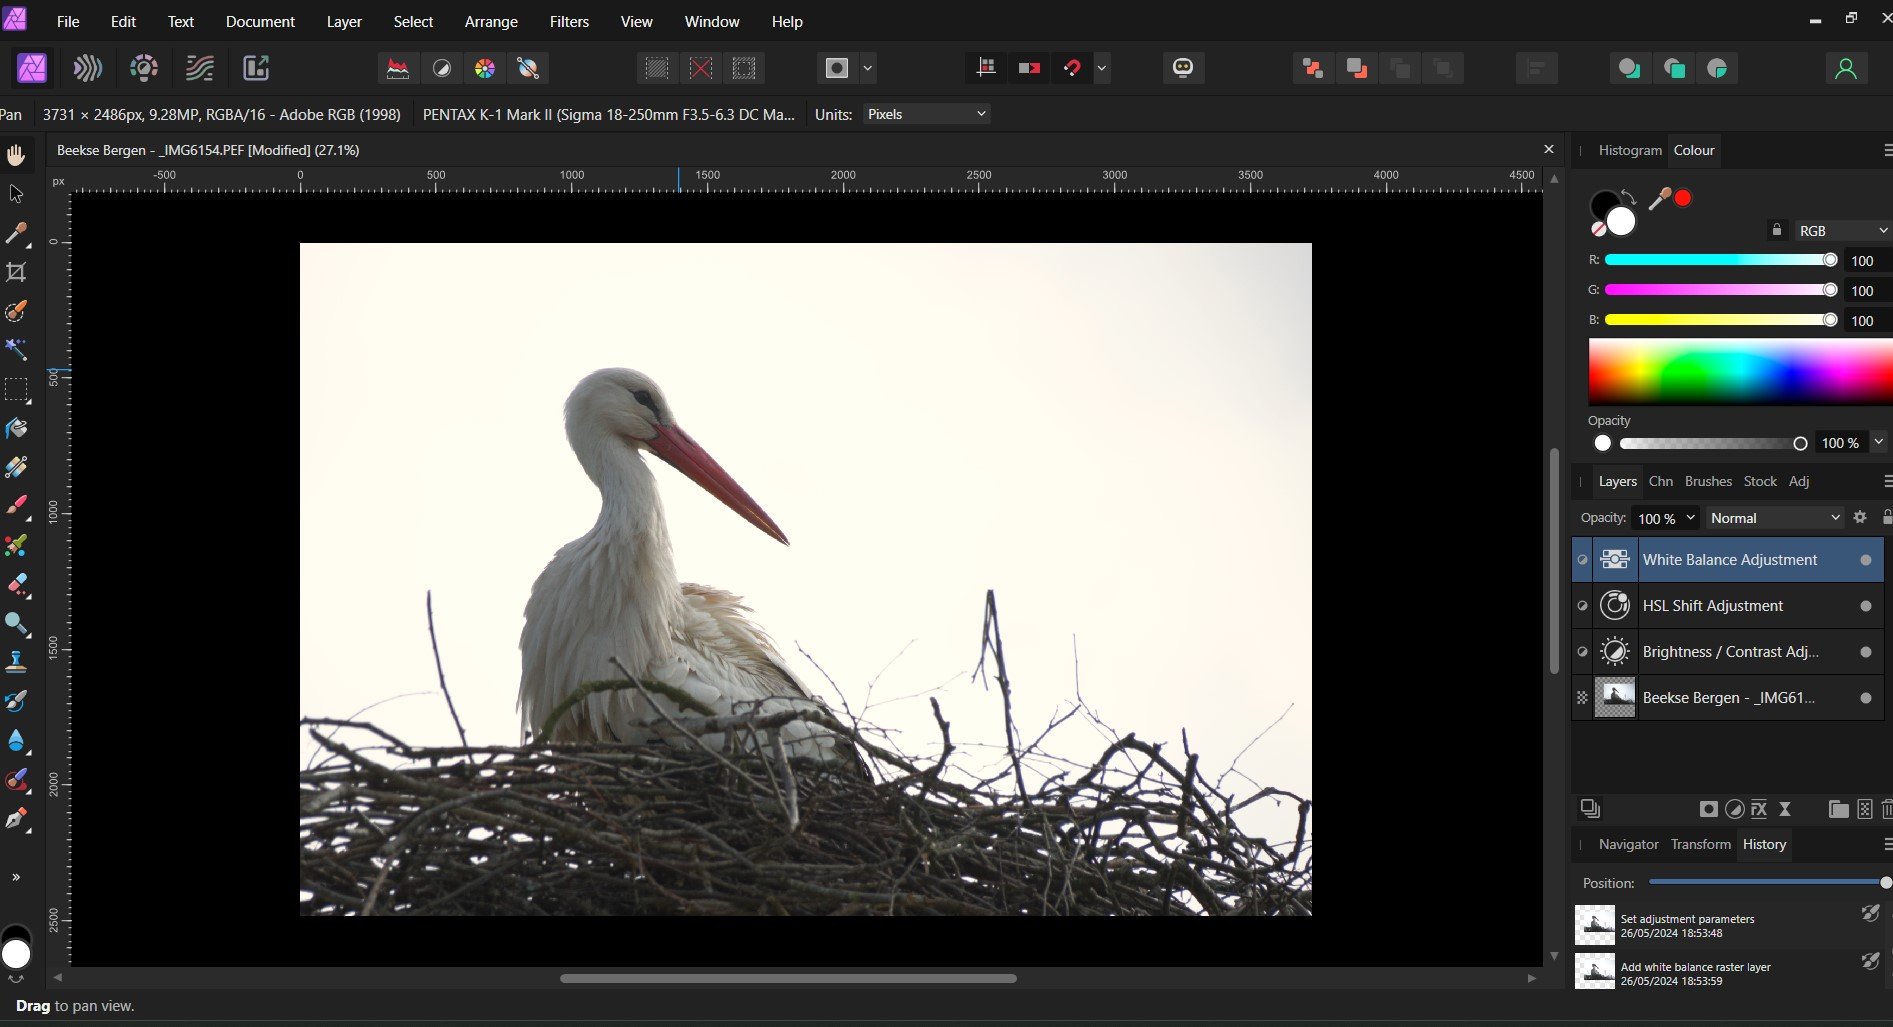This screenshot has width=1893, height=1027.
Task: Switch to Photo Persona
Action: tap(32, 68)
